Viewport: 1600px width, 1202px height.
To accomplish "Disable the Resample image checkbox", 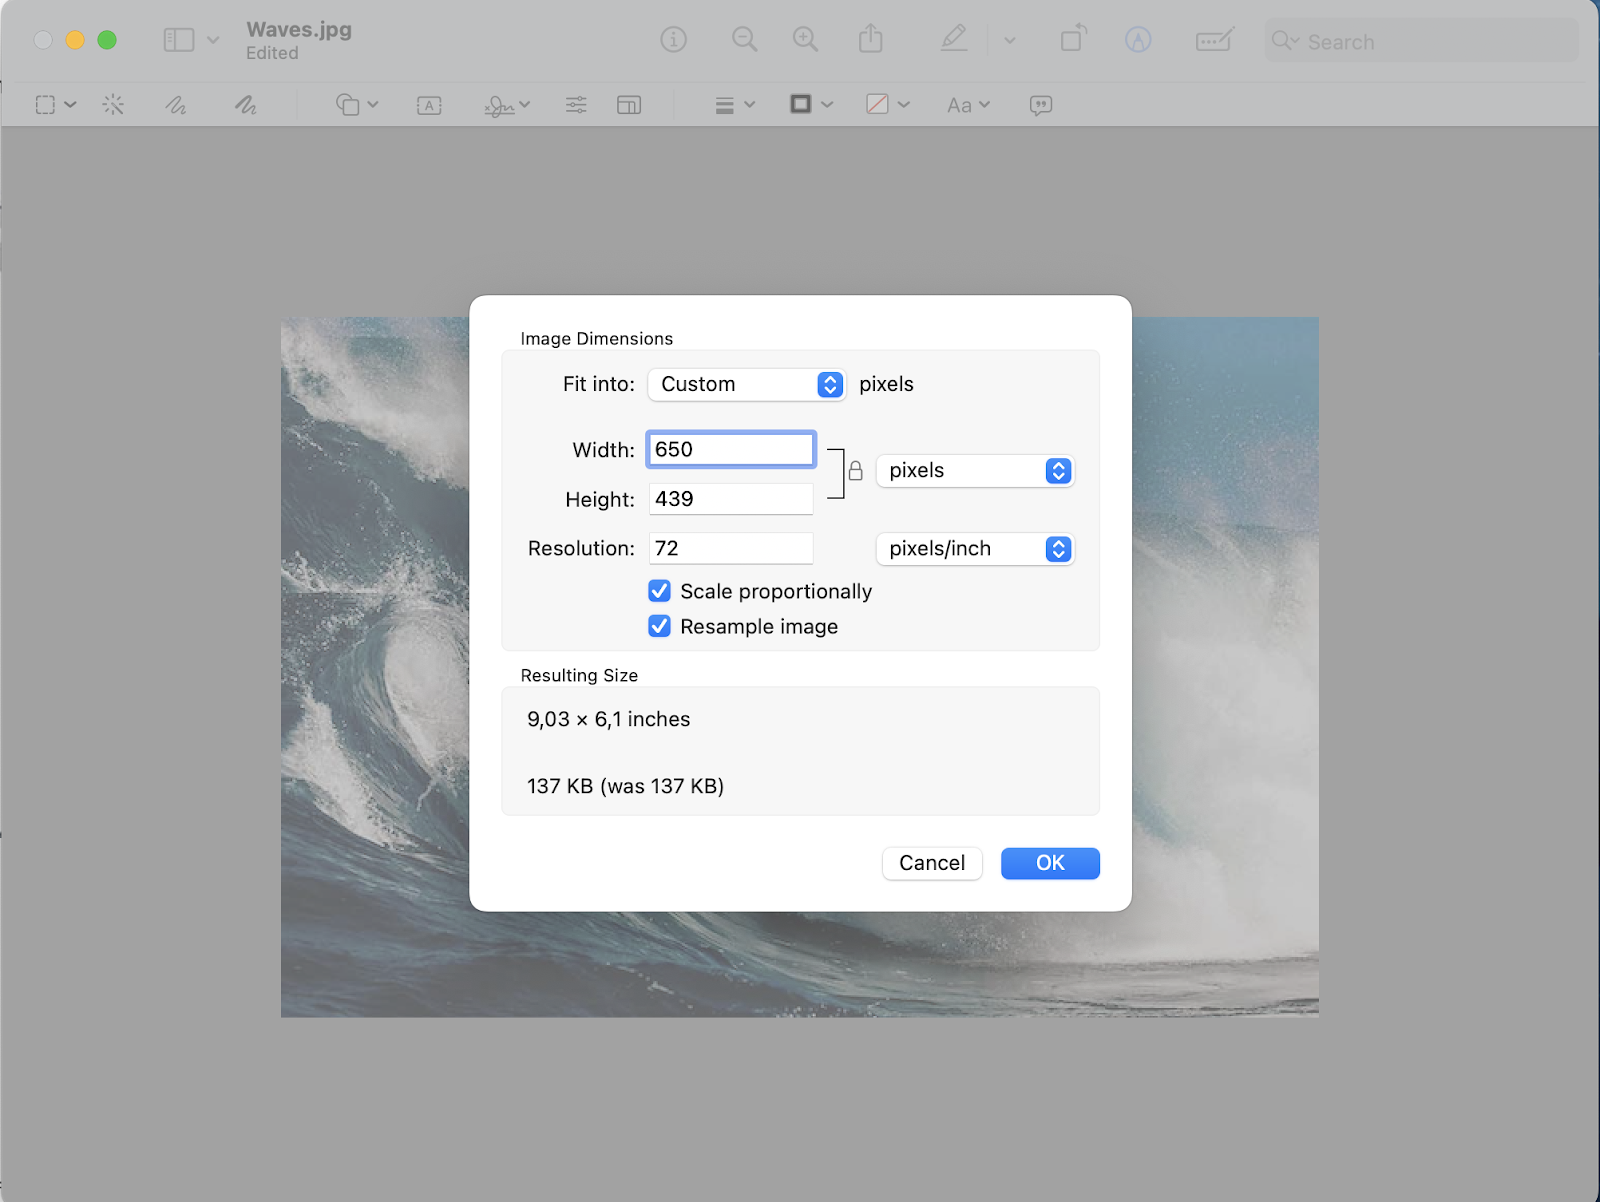I will point(660,626).
